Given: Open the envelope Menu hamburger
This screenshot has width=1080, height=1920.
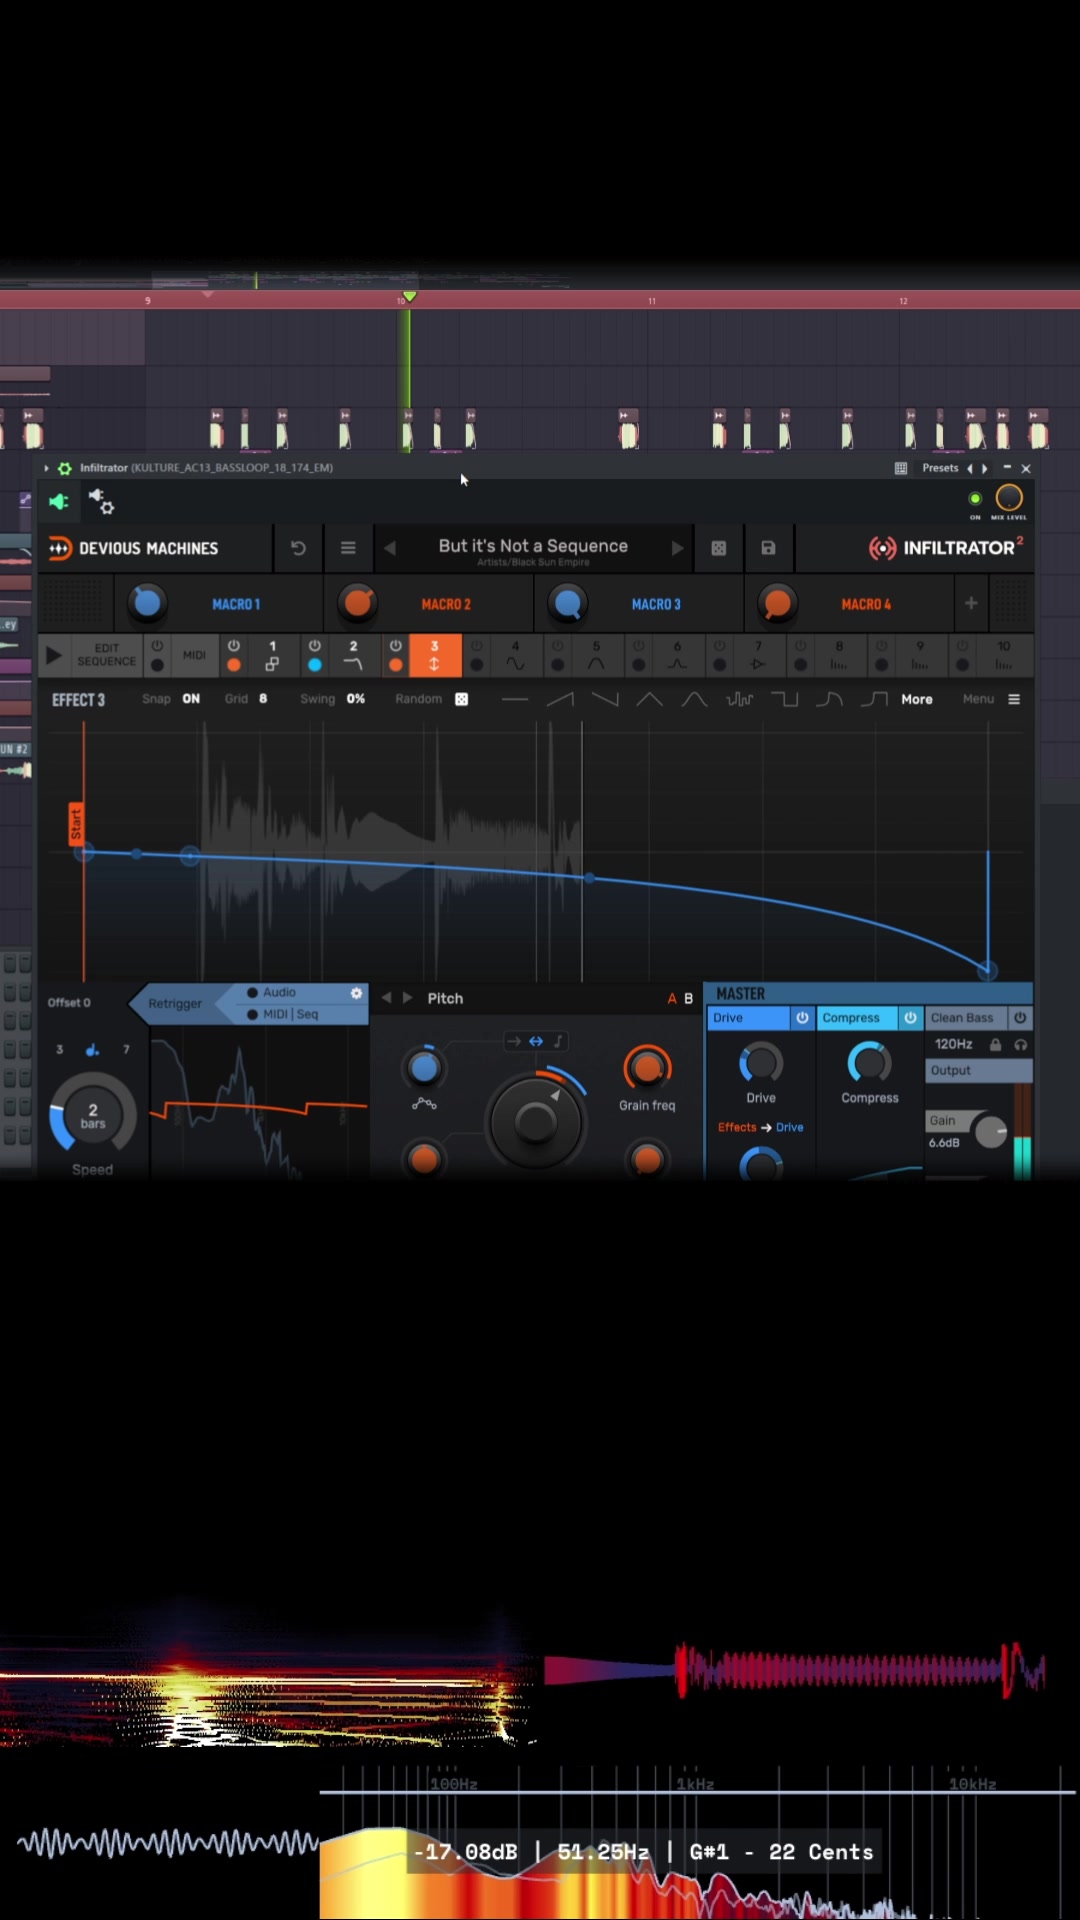Looking at the screenshot, I should [x=1014, y=699].
